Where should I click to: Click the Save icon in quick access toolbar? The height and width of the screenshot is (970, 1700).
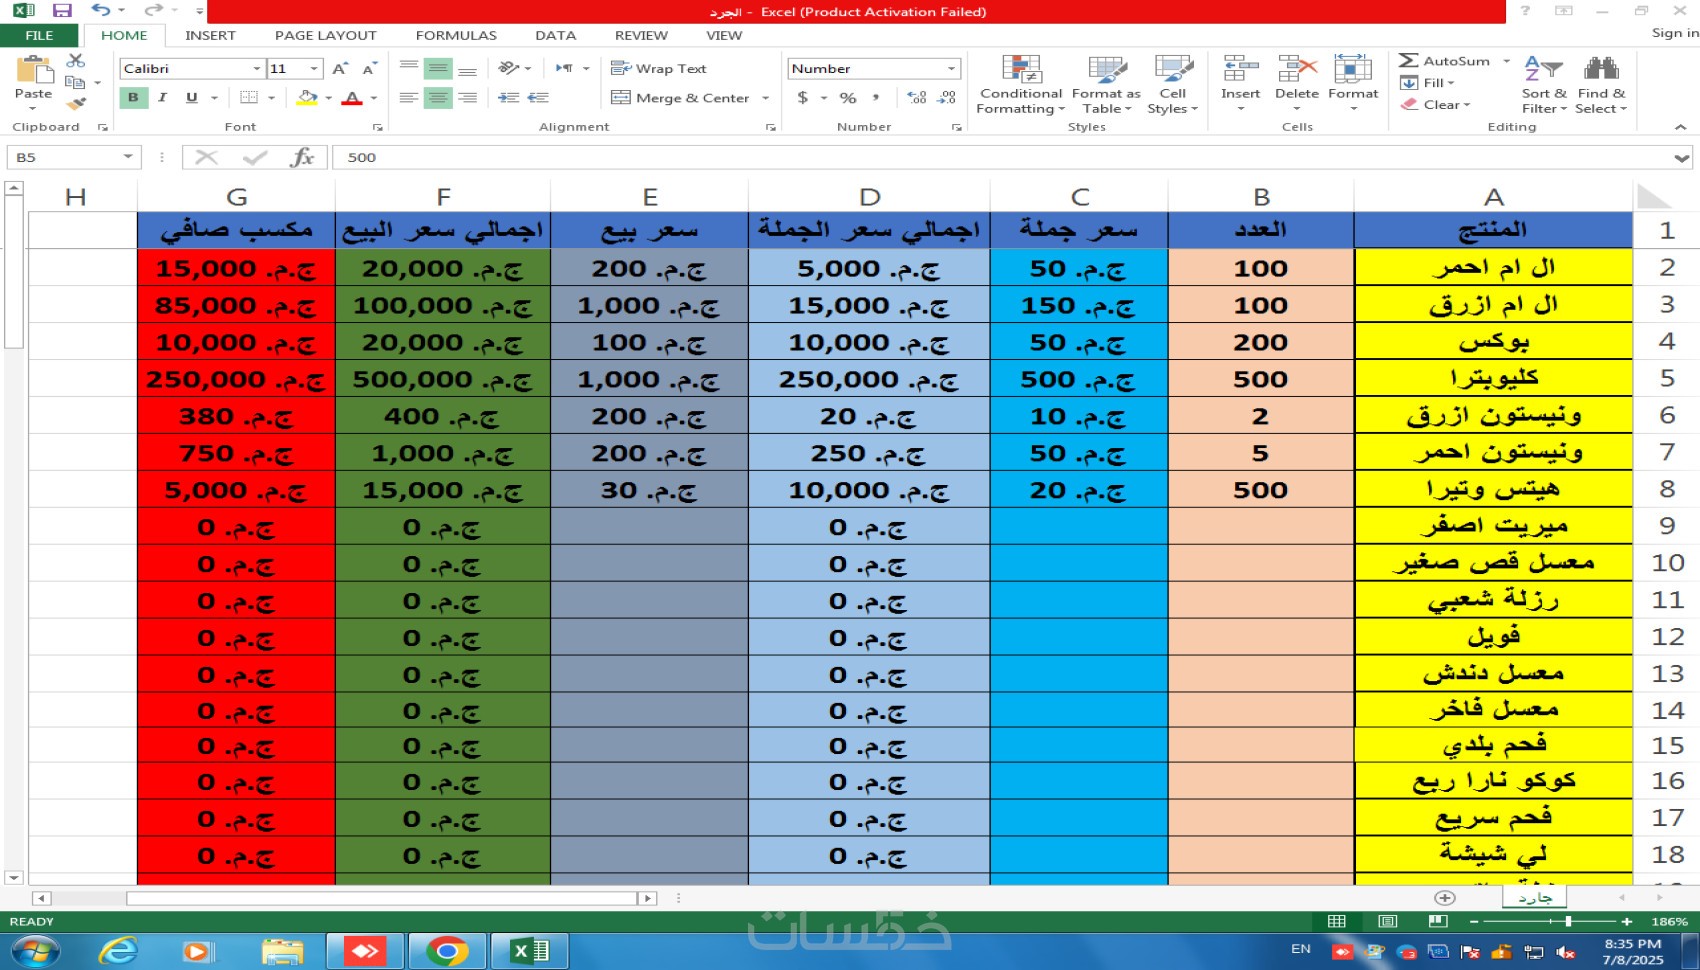(x=62, y=11)
